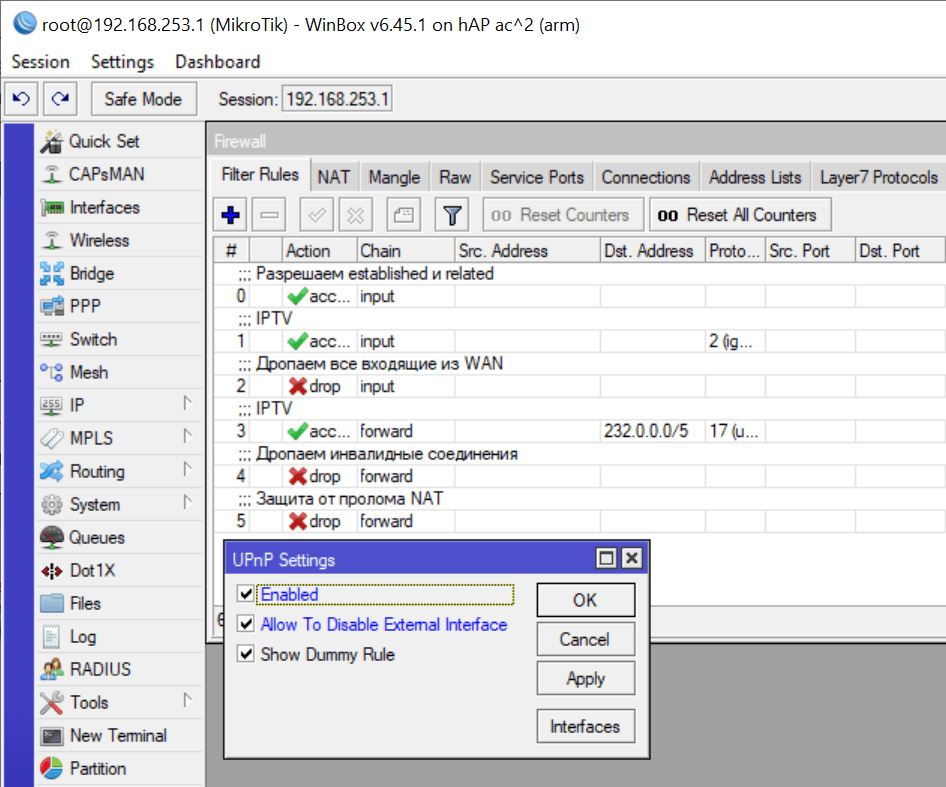
Task: Open the Session menu
Action: [x=40, y=62]
